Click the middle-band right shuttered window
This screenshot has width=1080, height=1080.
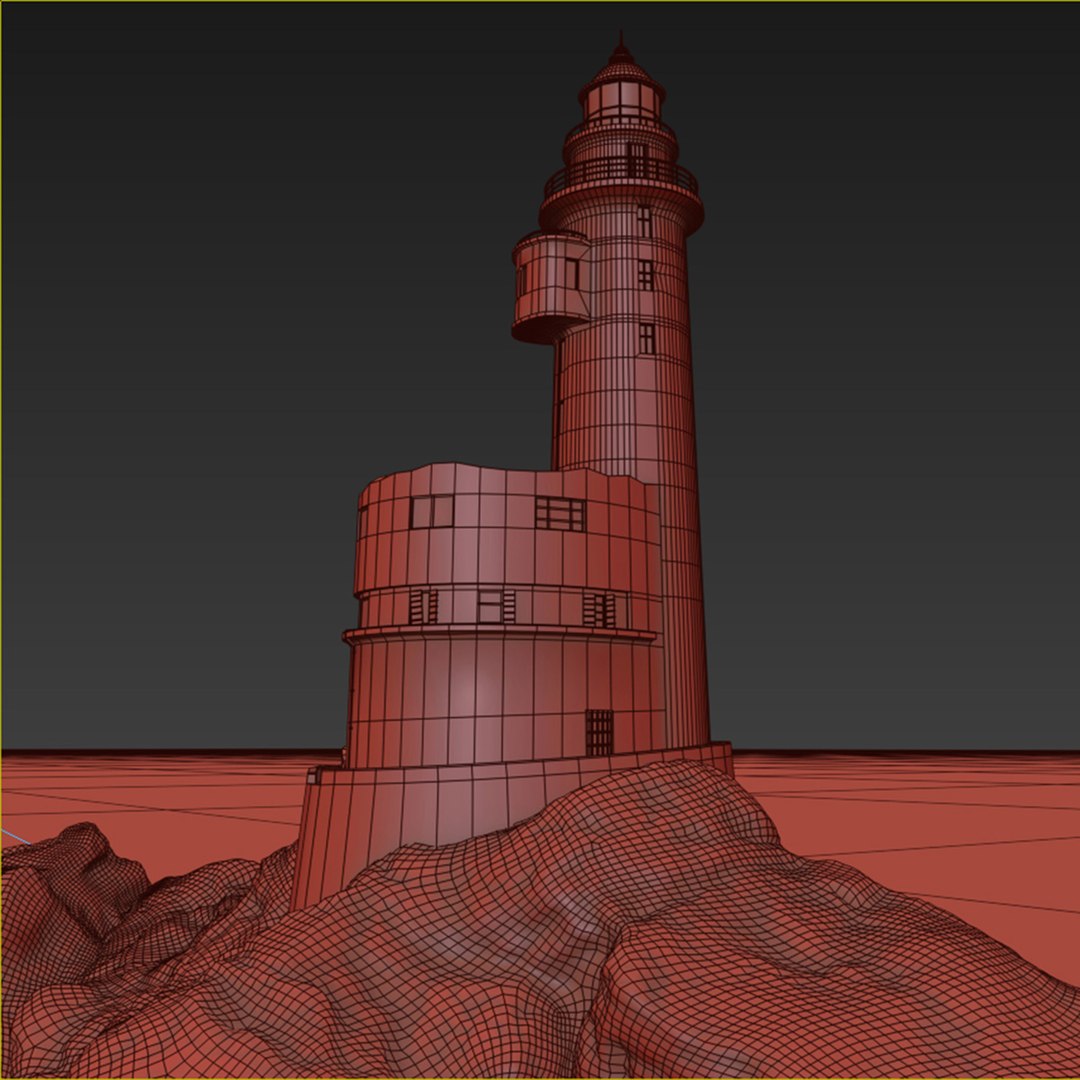click(599, 610)
